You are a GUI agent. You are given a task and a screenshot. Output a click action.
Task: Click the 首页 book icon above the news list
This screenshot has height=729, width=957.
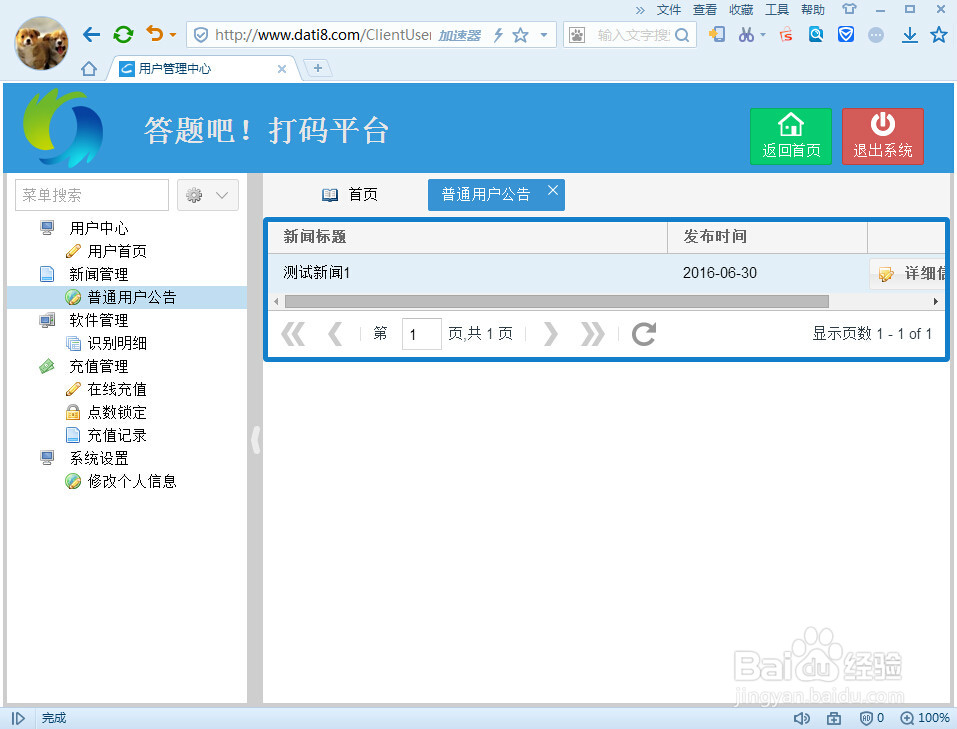[330, 194]
